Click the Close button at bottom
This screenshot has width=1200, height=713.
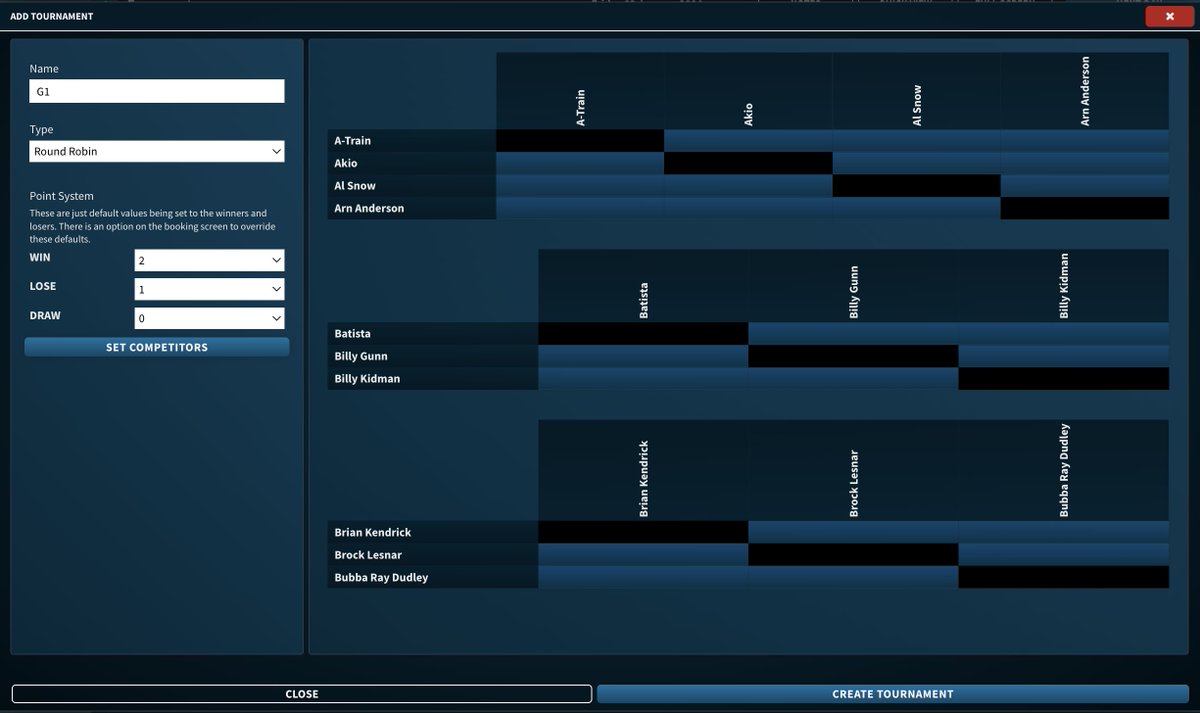pos(302,694)
